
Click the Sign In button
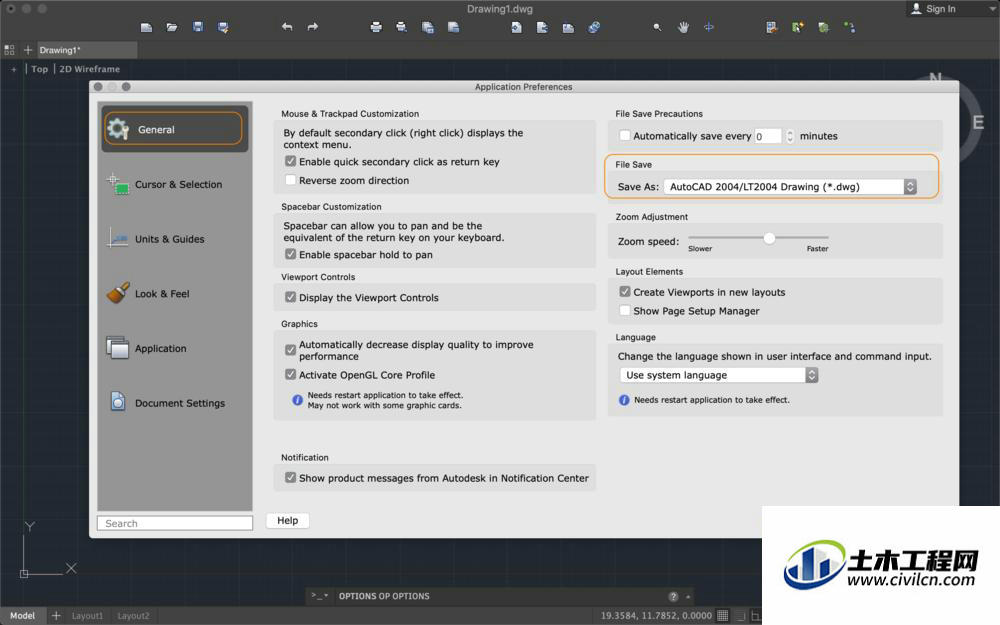(934, 8)
